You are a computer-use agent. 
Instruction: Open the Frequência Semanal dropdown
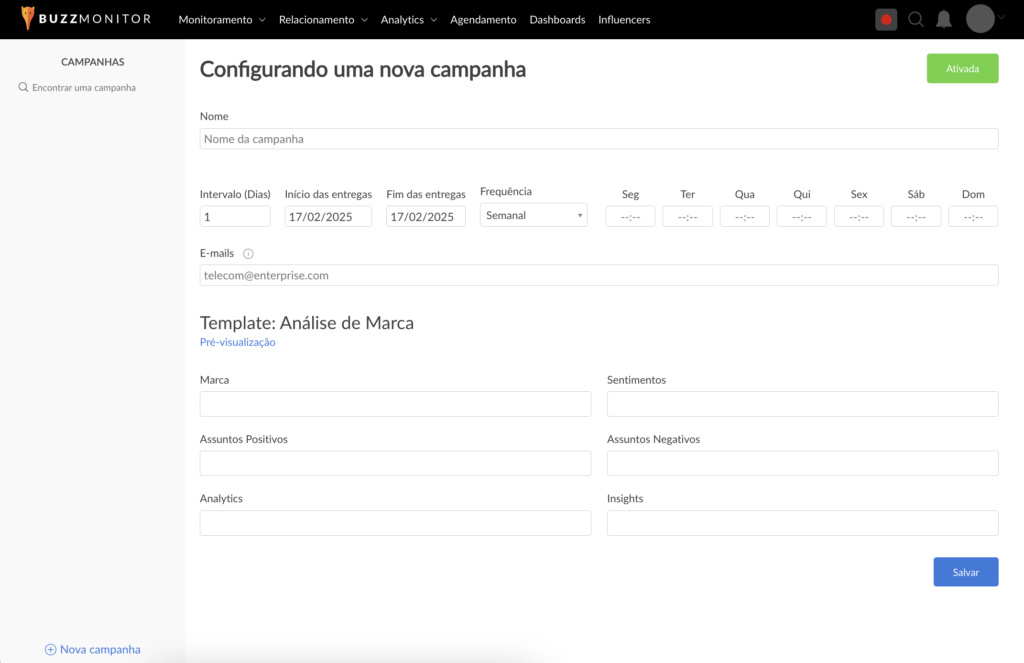[533, 216]
